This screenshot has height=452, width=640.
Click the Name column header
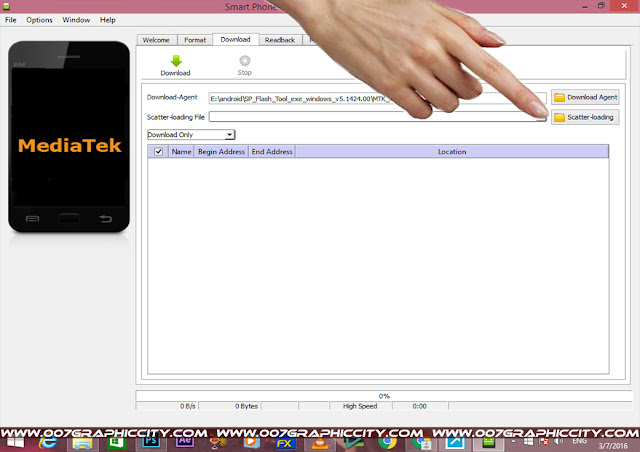181,151
